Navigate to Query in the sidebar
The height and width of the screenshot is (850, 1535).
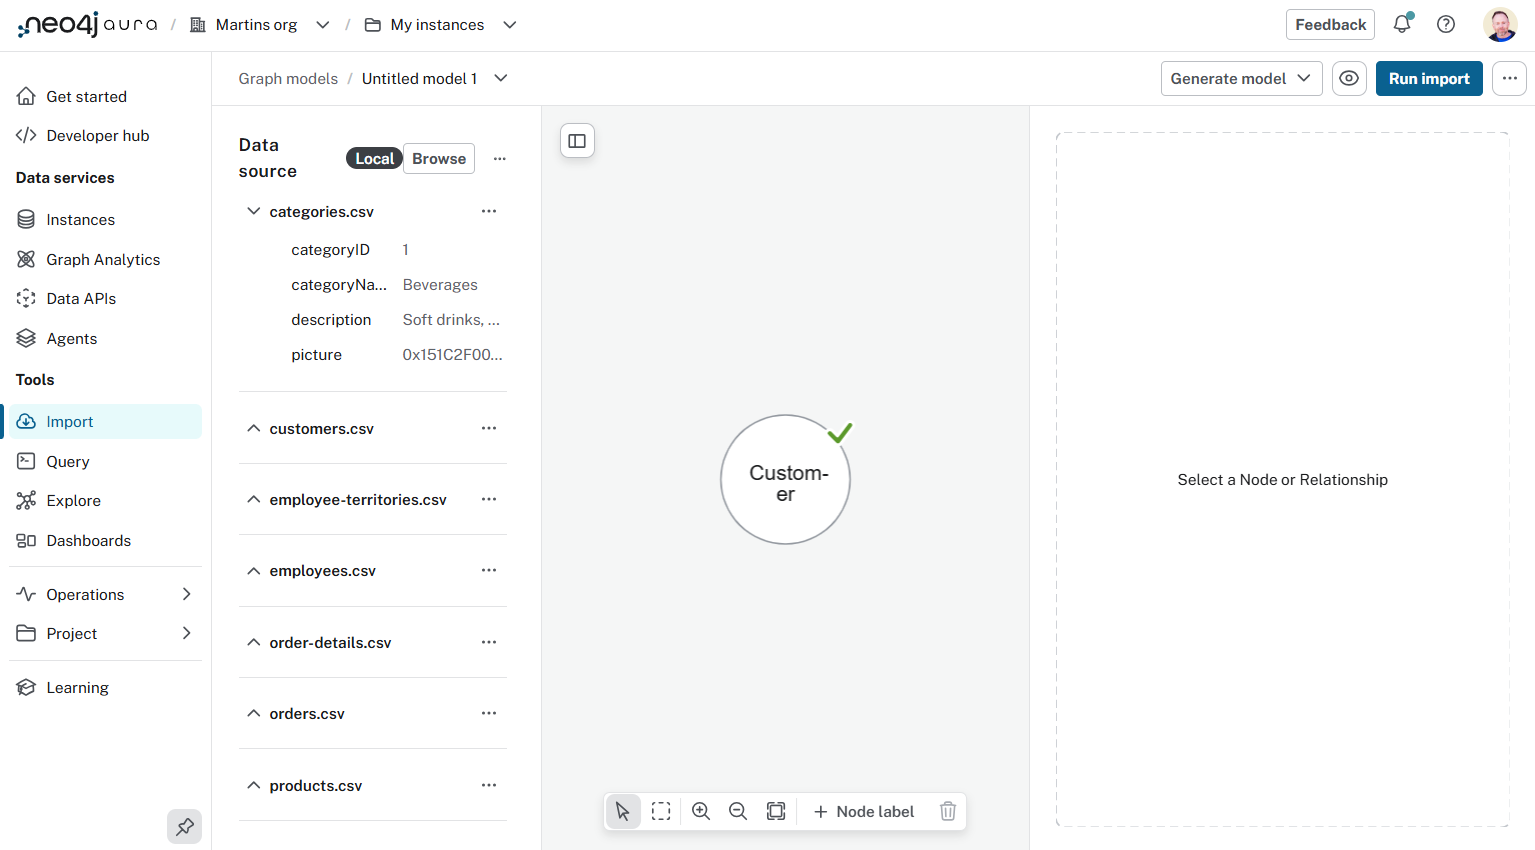coord(67,461)
